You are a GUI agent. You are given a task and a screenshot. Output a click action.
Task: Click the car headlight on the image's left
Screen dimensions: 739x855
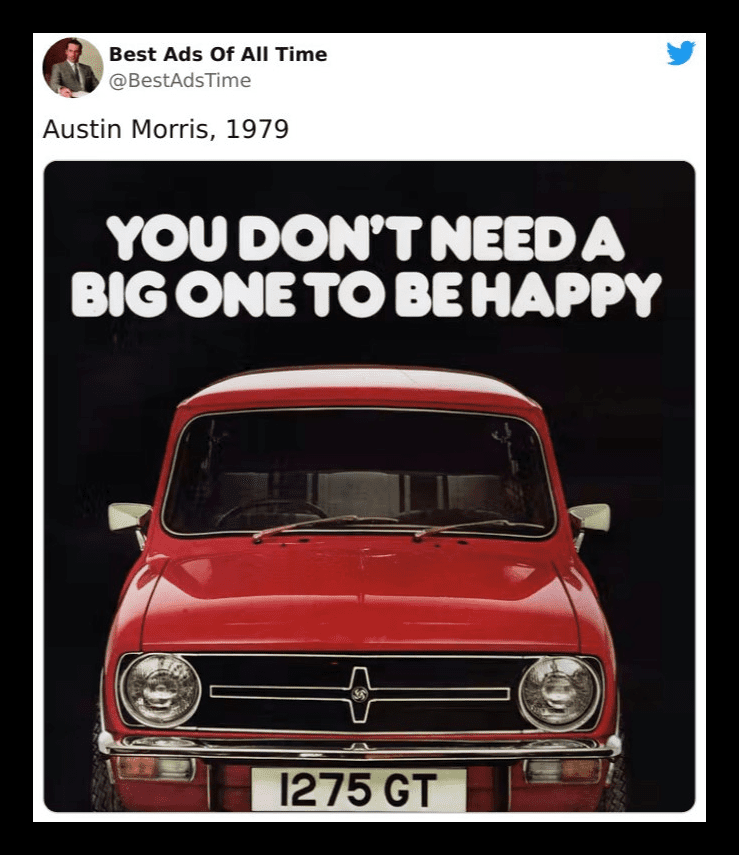(x=160, y=690)
